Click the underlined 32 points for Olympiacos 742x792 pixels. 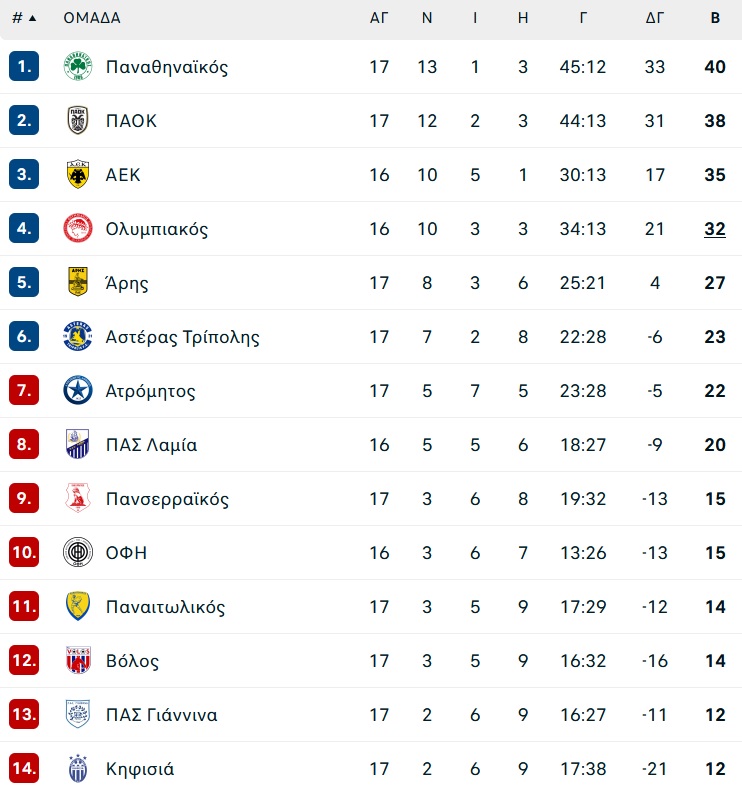coord(715,229)
